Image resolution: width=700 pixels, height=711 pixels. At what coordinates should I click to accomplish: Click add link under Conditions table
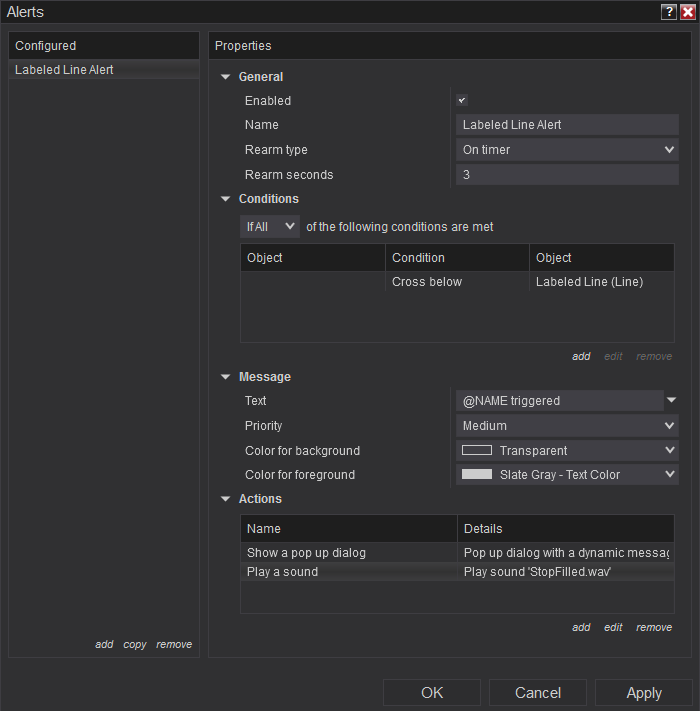pos(581,356)
